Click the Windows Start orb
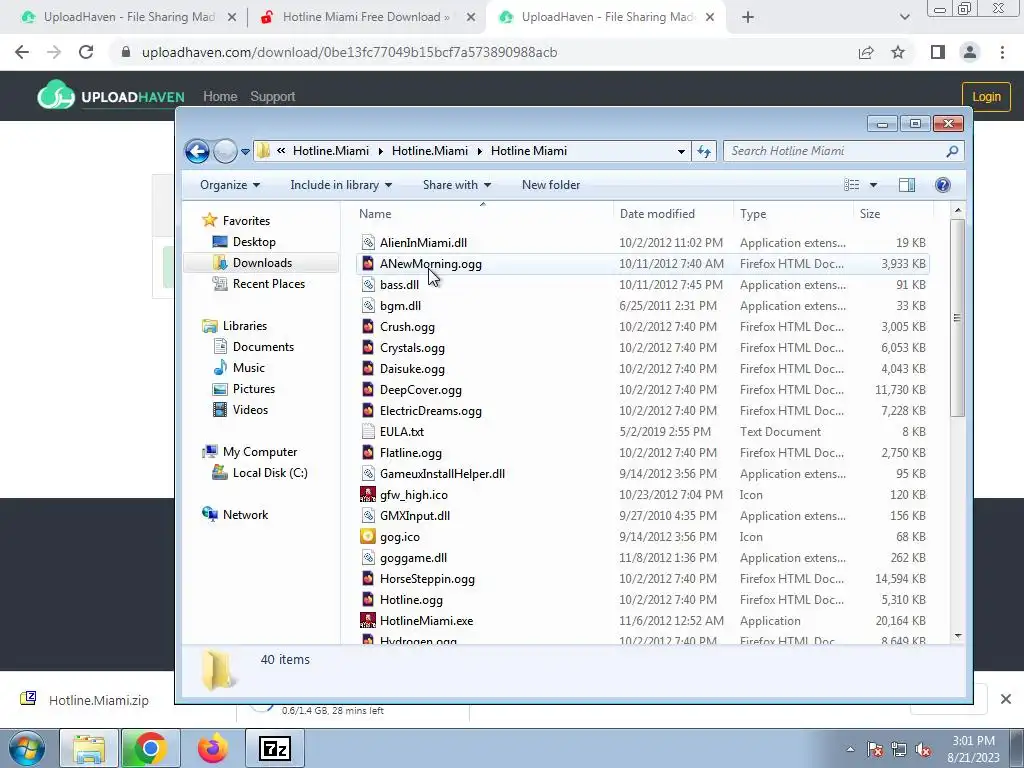This screenshot has width=1024, height=768. pos(27,748)
